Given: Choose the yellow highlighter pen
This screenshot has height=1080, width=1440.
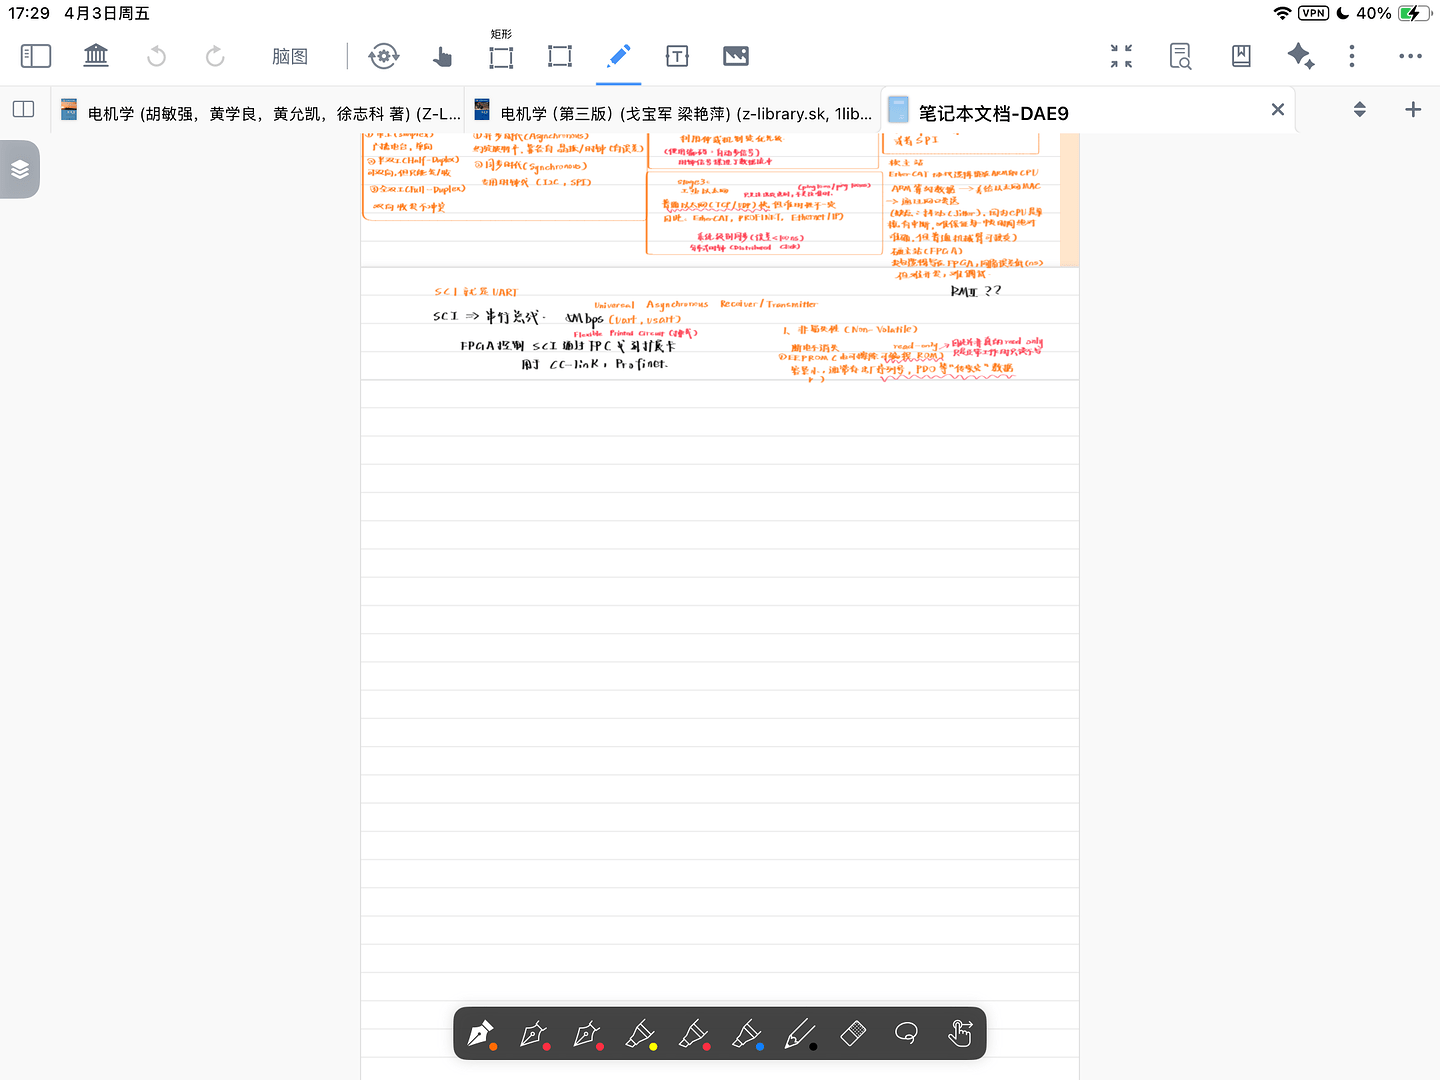Looking at the screenshot, I should [x=640, y=1033].
